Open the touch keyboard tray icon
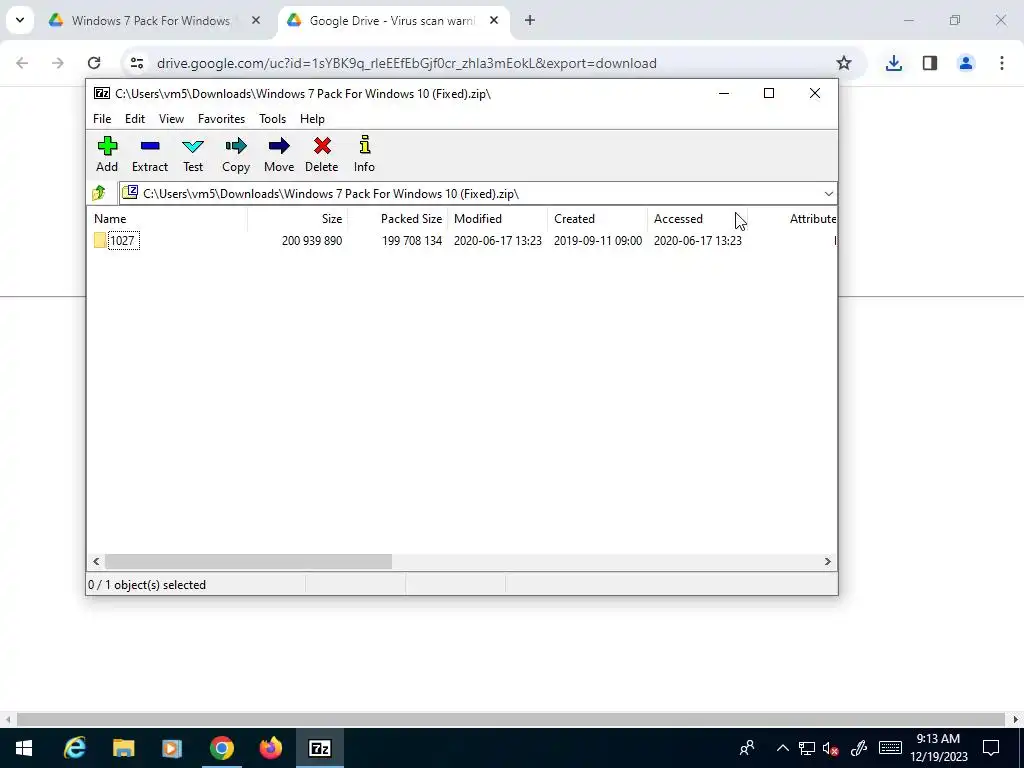 click(890, 748)
